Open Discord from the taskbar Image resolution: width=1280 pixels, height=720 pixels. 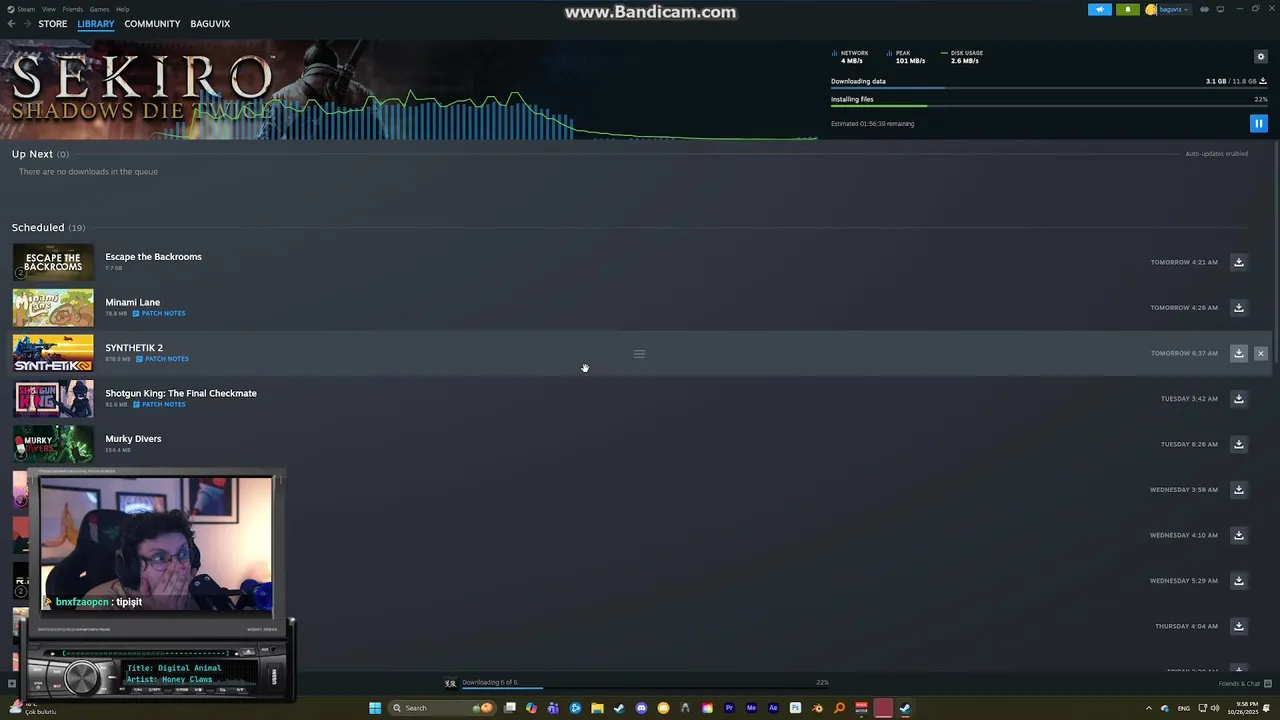(x=641, y=708)
